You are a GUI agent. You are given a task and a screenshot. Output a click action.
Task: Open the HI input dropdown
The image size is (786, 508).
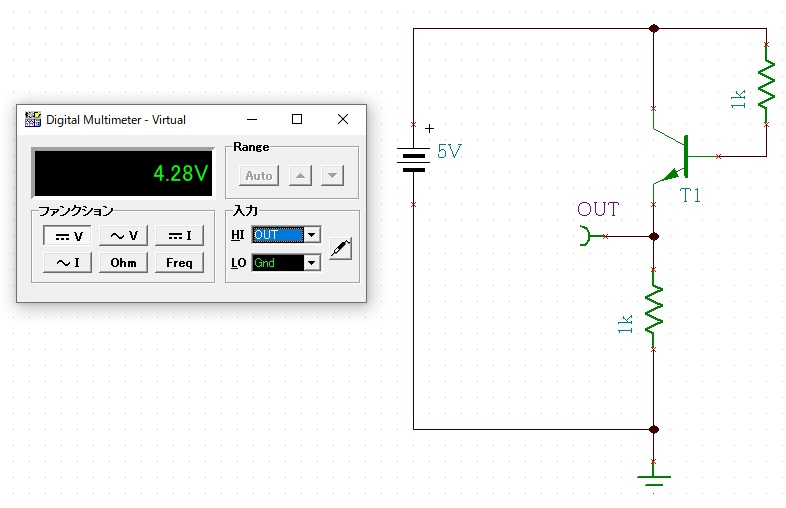pos(312,235)
